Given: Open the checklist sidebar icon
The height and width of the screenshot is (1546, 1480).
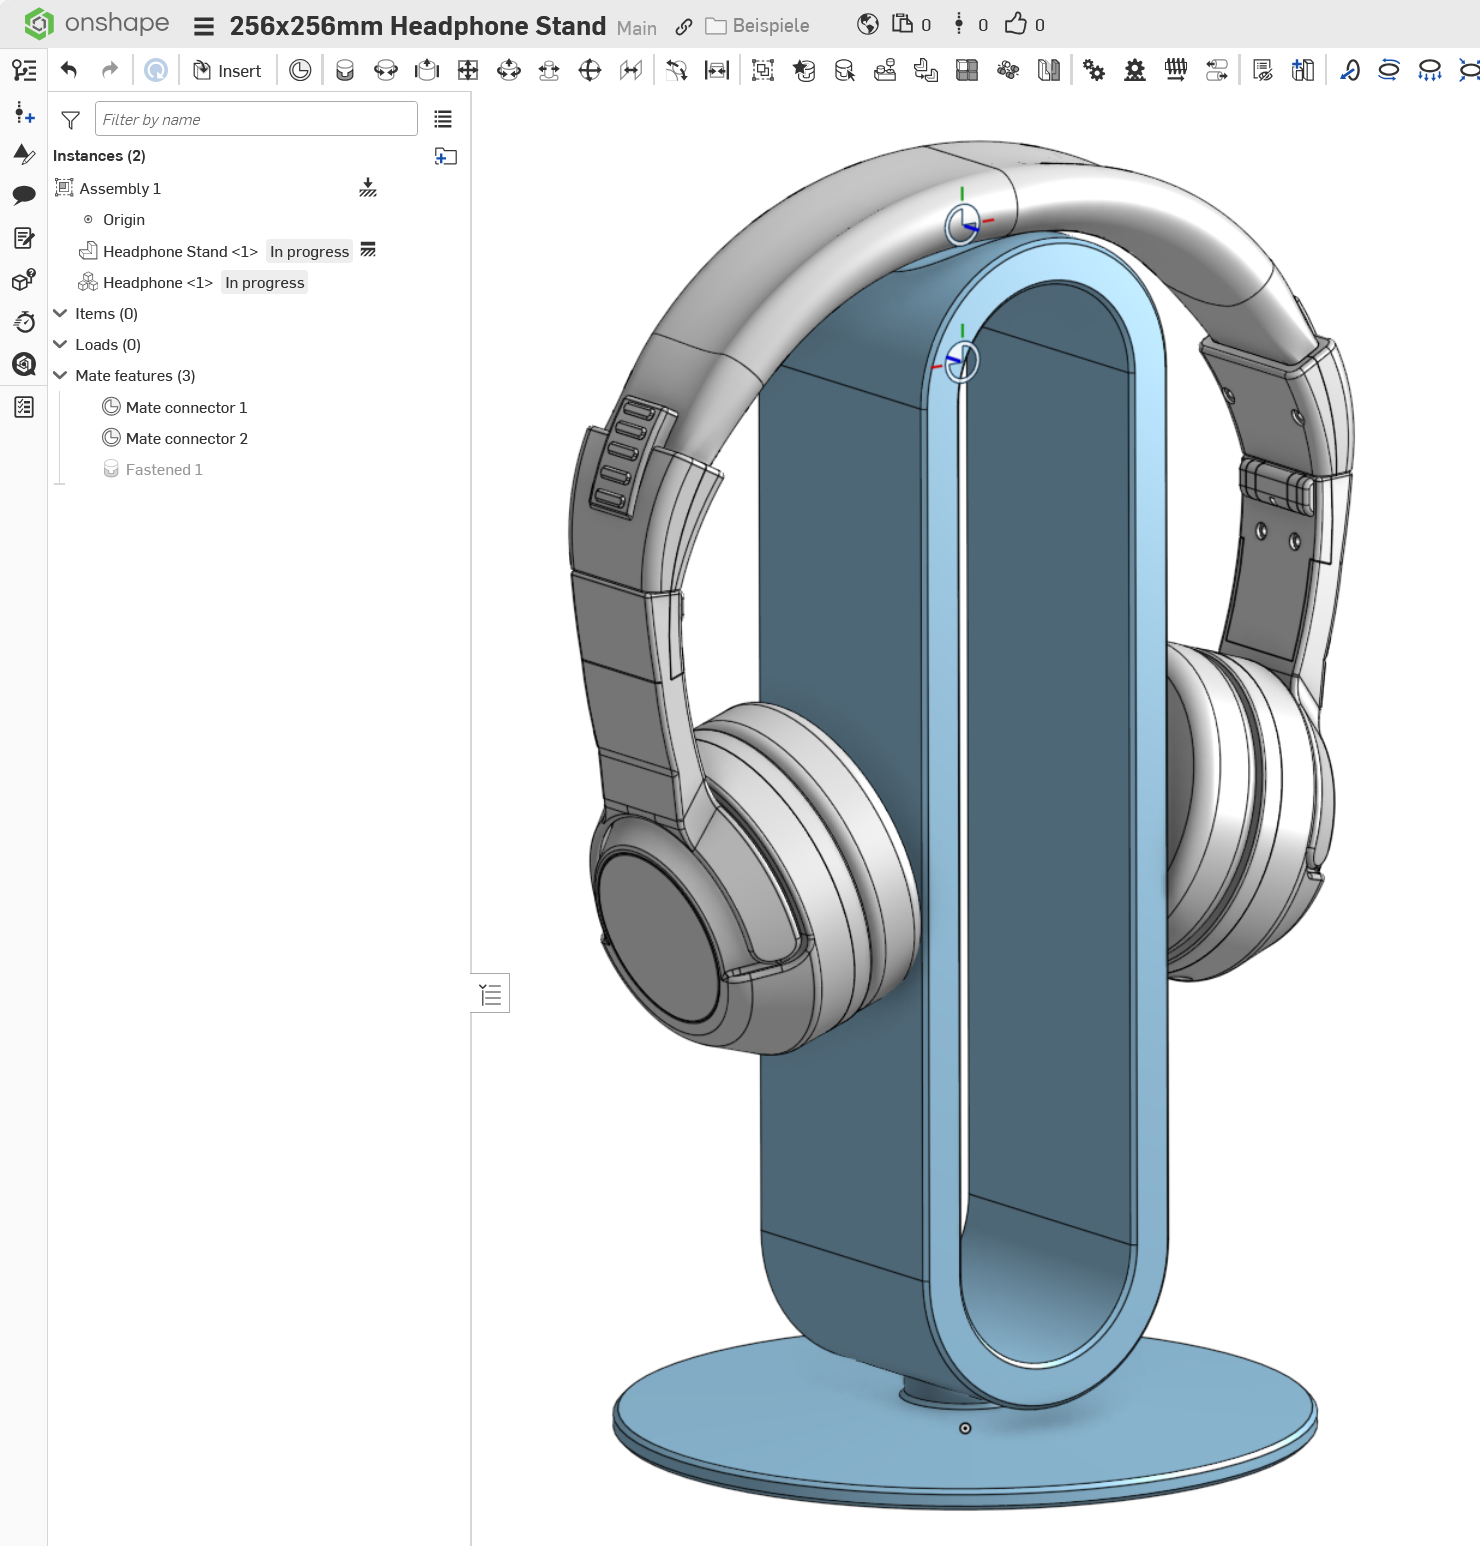Looking at the screenshot, I should tap(24, 407).
